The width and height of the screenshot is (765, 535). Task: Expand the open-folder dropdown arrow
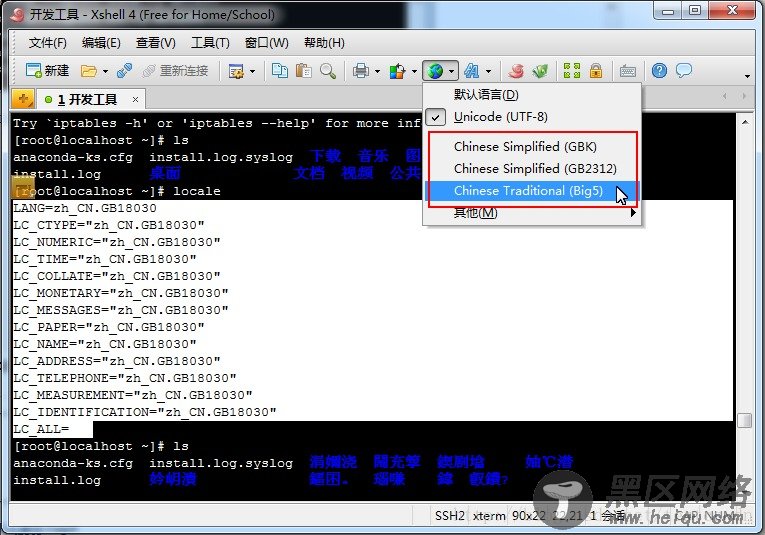[x=105, y=72]
